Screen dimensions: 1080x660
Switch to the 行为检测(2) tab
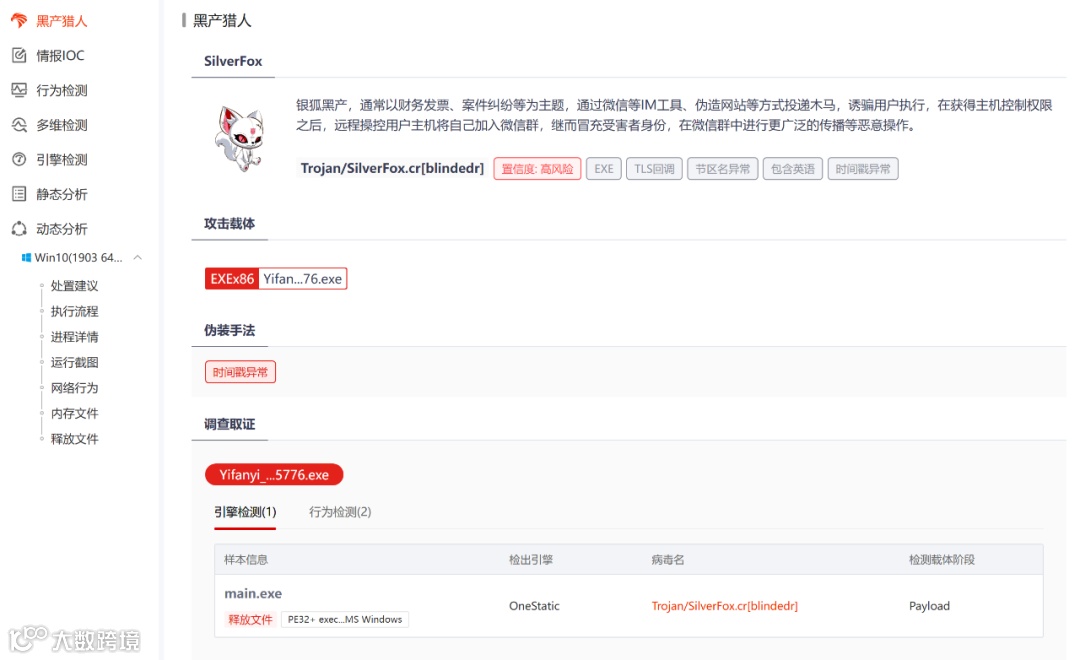(340, 512)
